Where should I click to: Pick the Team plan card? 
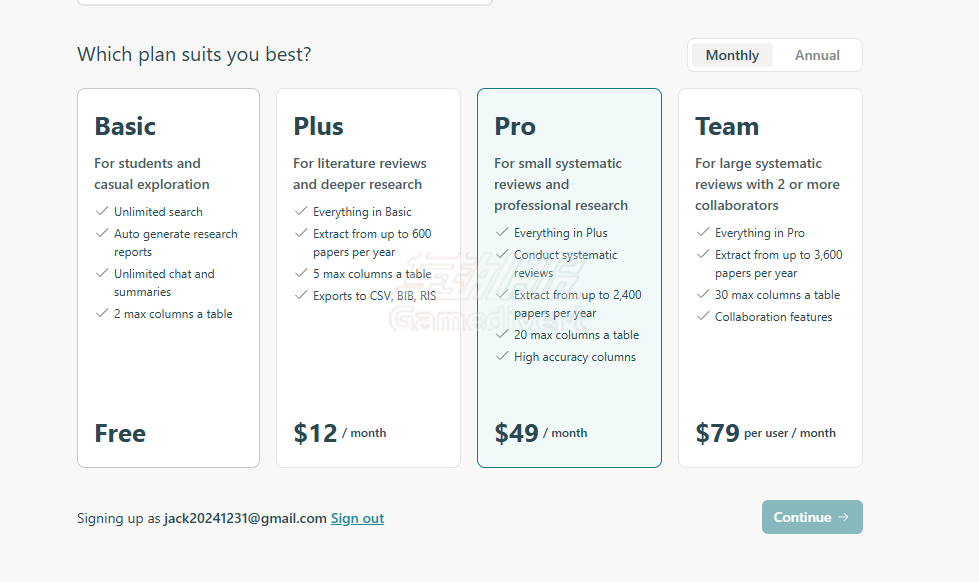click(x=770, y=278)
